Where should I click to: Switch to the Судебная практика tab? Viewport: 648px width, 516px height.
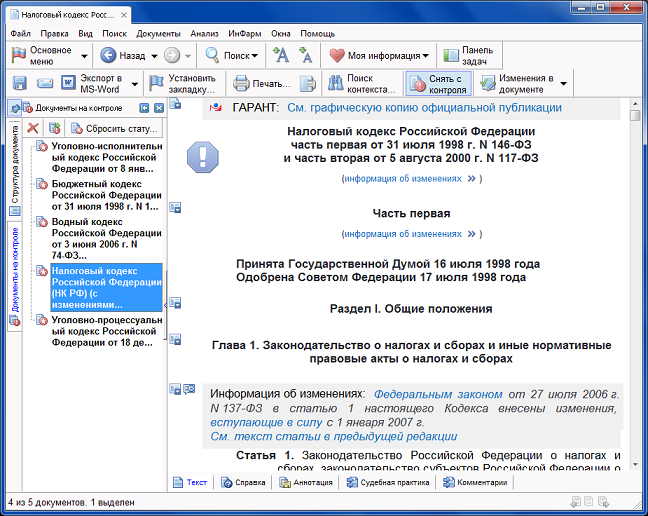pyautogui.click(x=391, y=482)
